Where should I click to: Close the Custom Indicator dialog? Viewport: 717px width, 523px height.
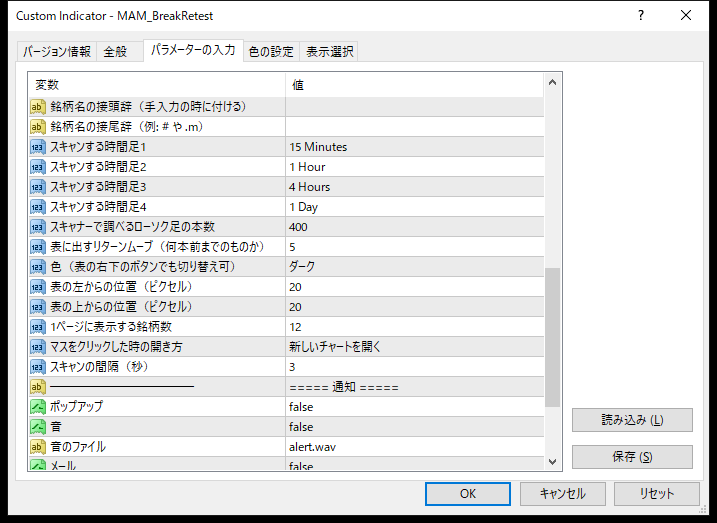coord(686,15)
